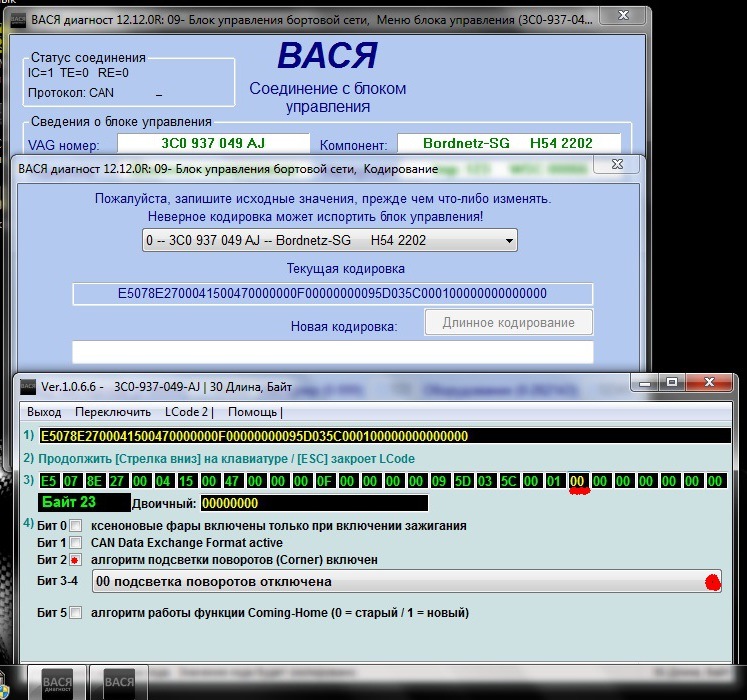The height and width of the screenshot is (700, 747).
Task: Select byte E5 in byte row
Action: (x=48, y=481)
